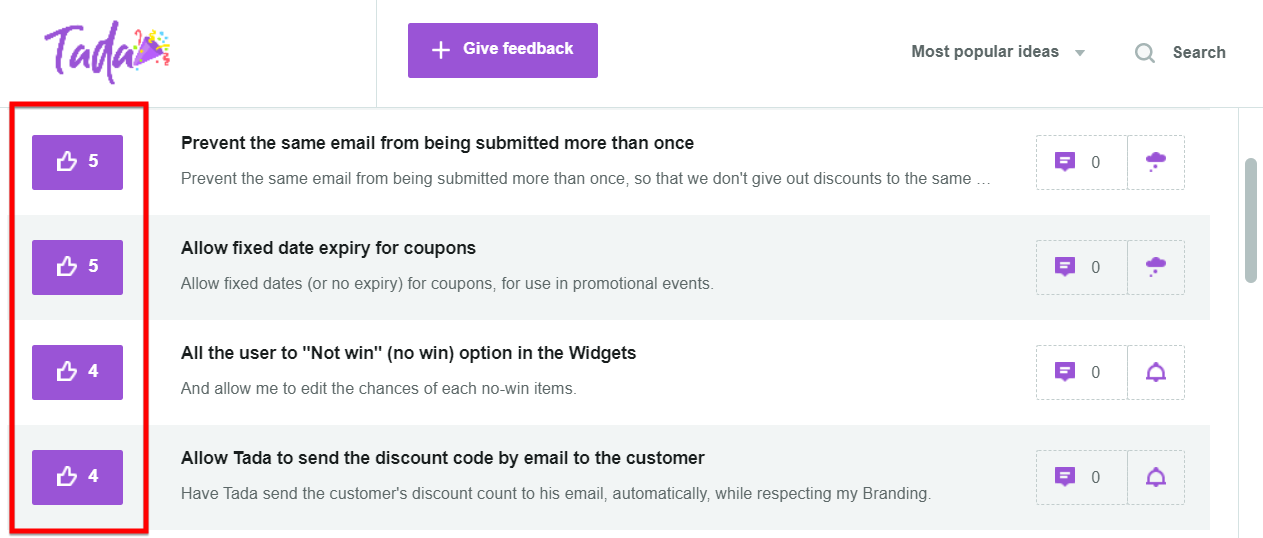Open comments on the duplicate email prevention idea
The width and height of the screenshot is (1263, 538).
[x=1082, y=162]
